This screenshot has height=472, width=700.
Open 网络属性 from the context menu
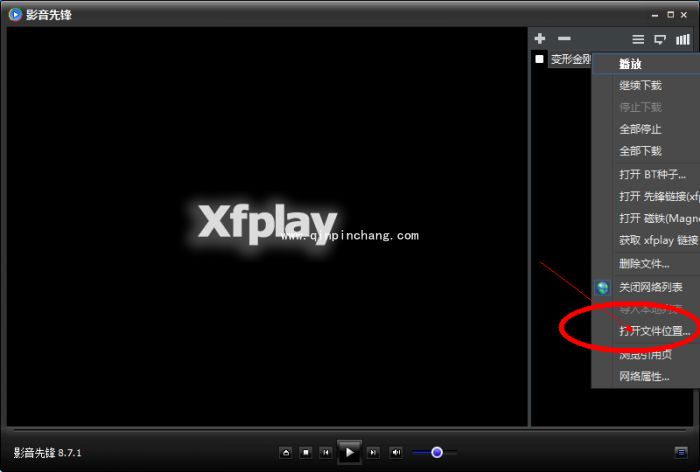pos(644,376)
